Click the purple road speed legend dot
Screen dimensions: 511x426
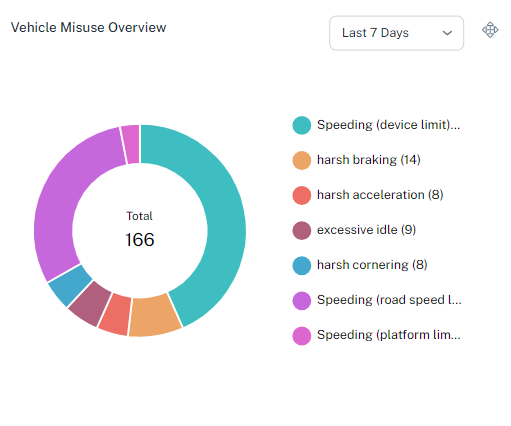point(302,300)
